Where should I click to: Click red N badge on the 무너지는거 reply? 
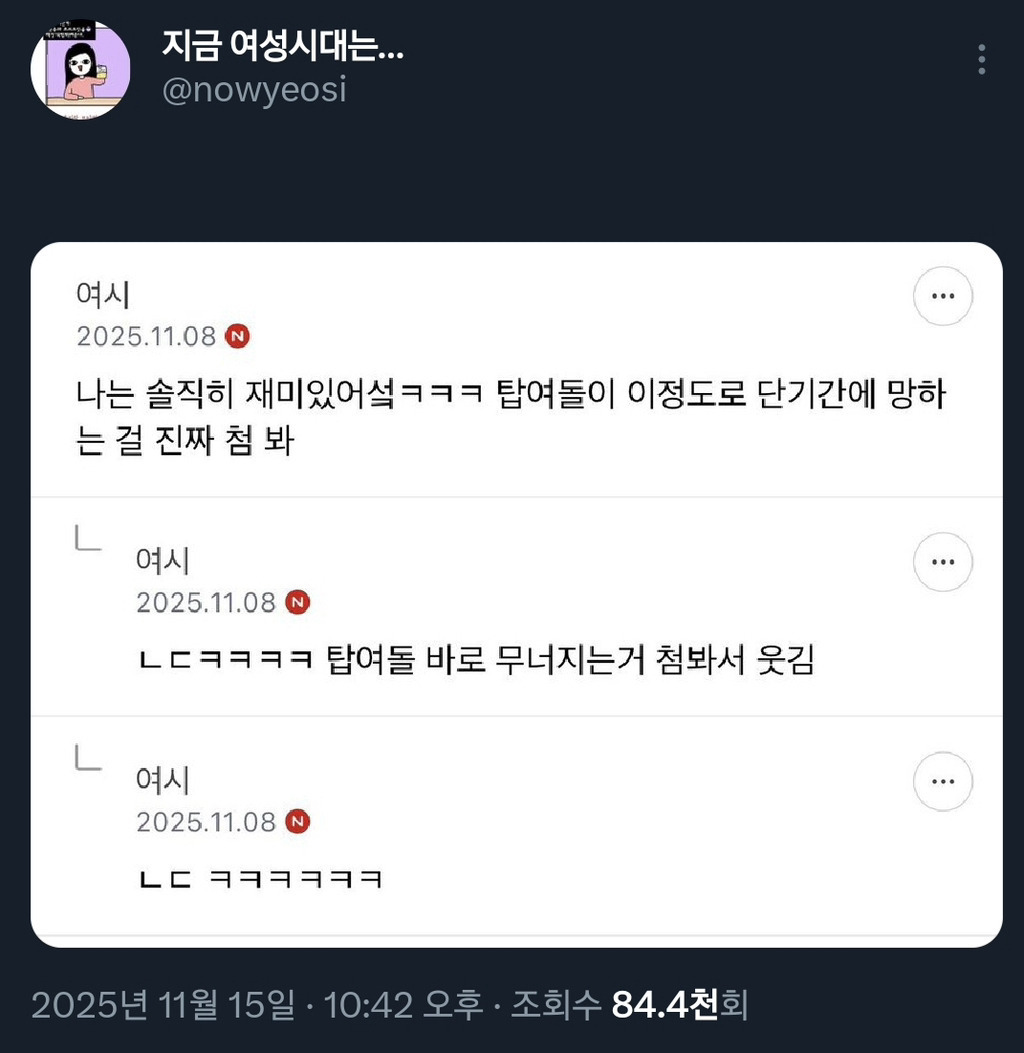(298, 602)
